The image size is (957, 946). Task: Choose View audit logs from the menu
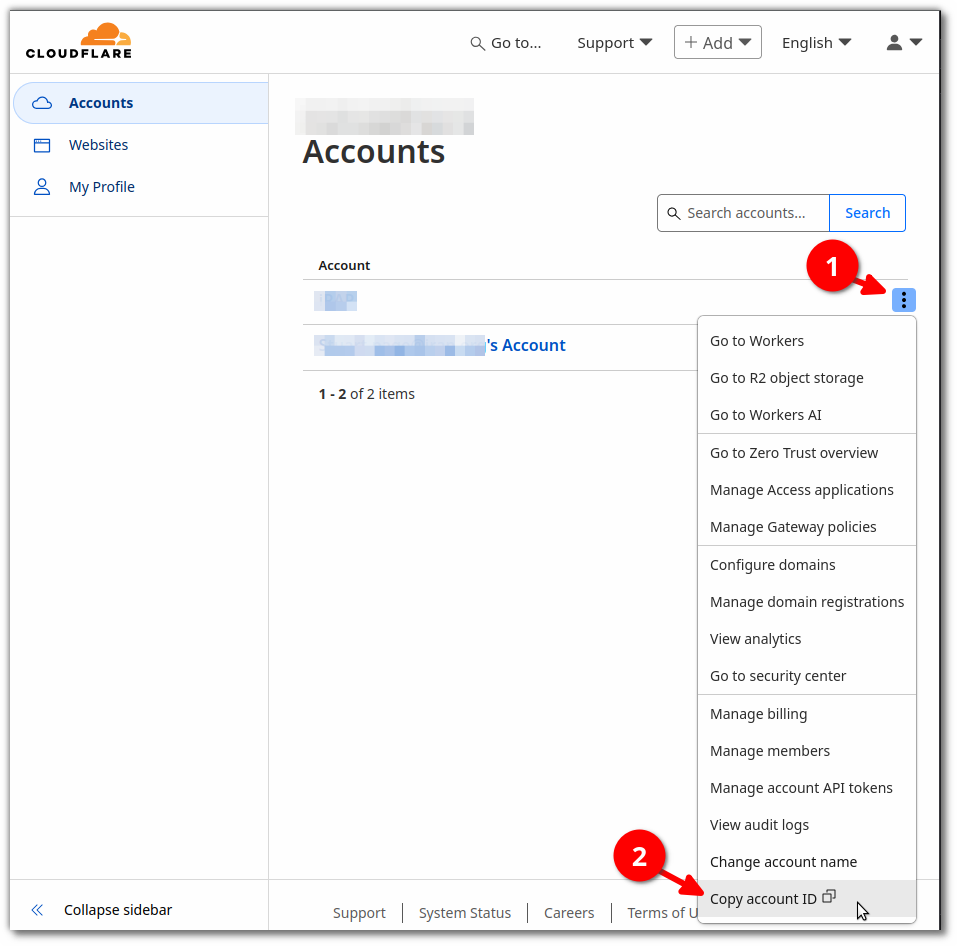tap(759, 824)
